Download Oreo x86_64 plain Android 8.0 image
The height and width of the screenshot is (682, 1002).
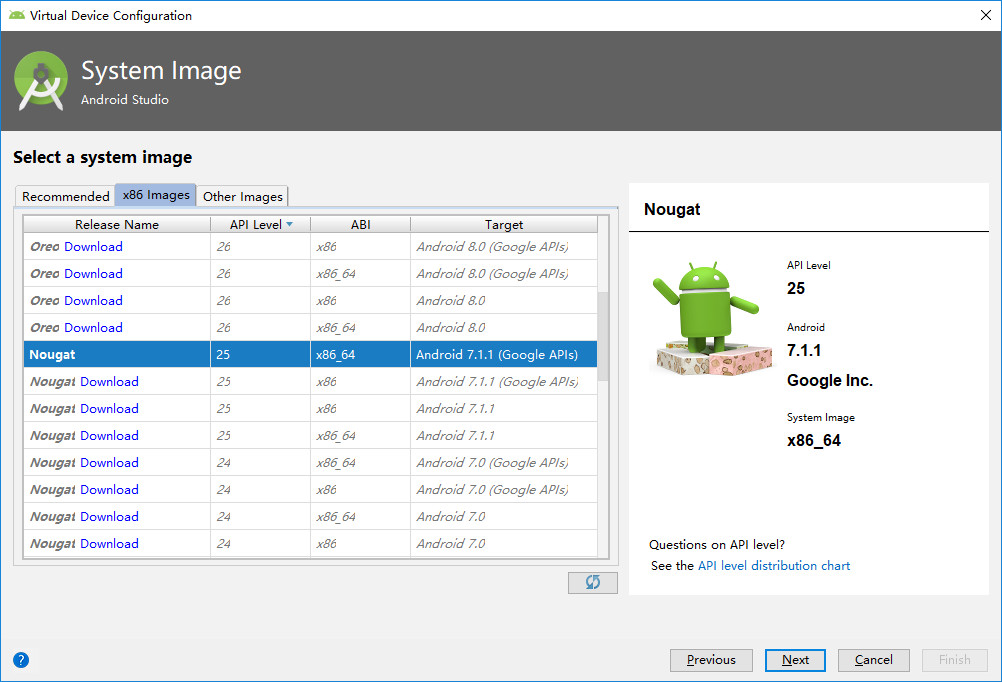click(x=93, y=327)
